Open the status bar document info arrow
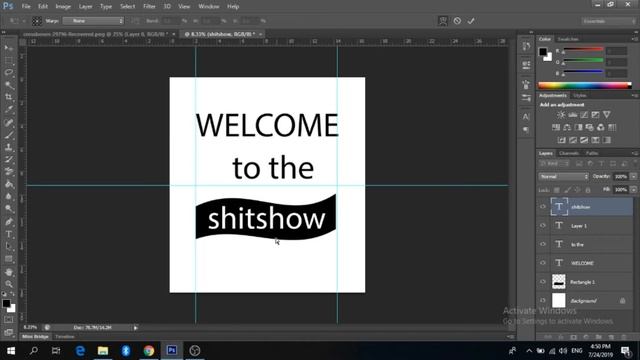 136,327
